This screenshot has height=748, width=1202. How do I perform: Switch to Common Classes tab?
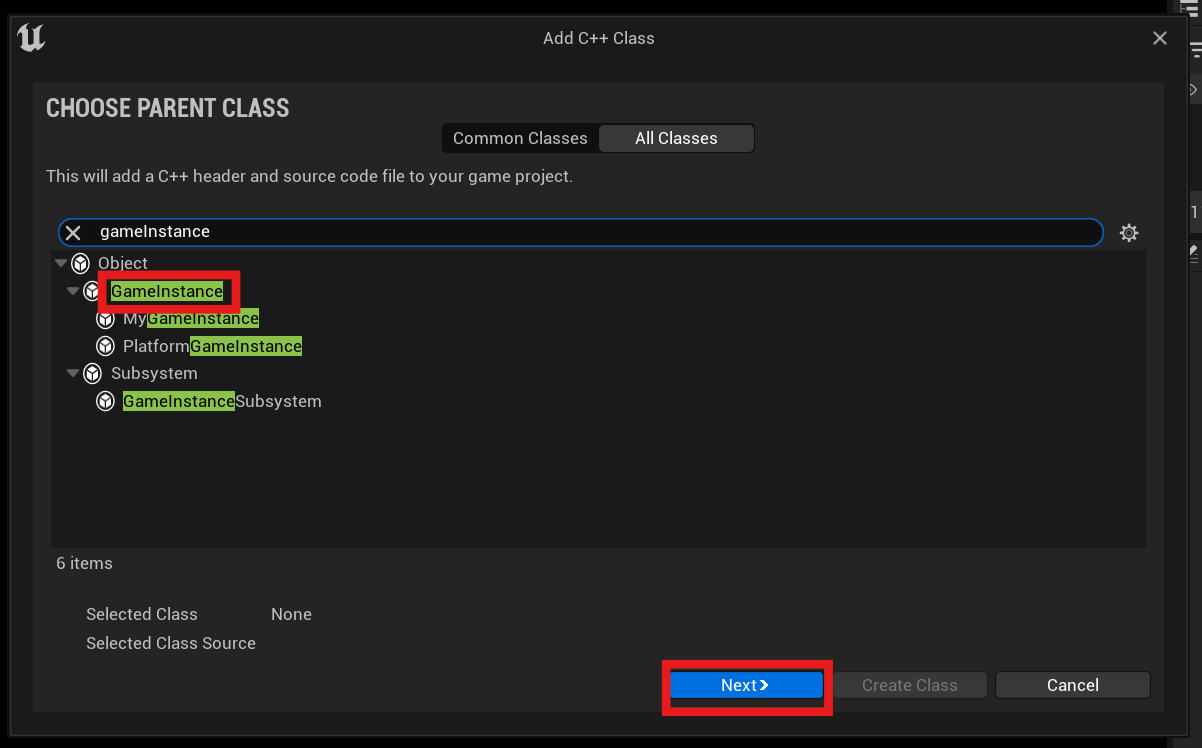[520, 138]
